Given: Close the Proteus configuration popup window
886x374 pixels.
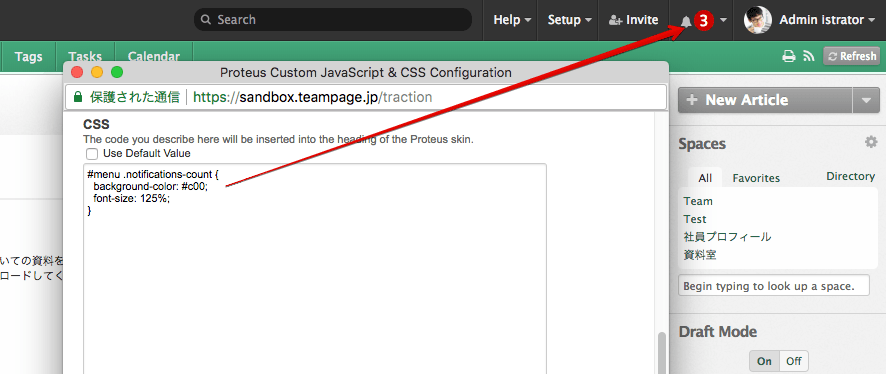Looking at the screenshot, I should [77, 72].
